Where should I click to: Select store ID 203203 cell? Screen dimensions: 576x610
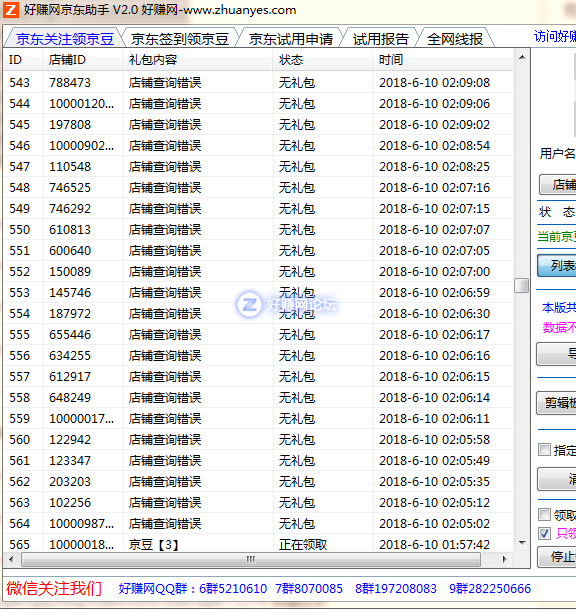[70, 482]
